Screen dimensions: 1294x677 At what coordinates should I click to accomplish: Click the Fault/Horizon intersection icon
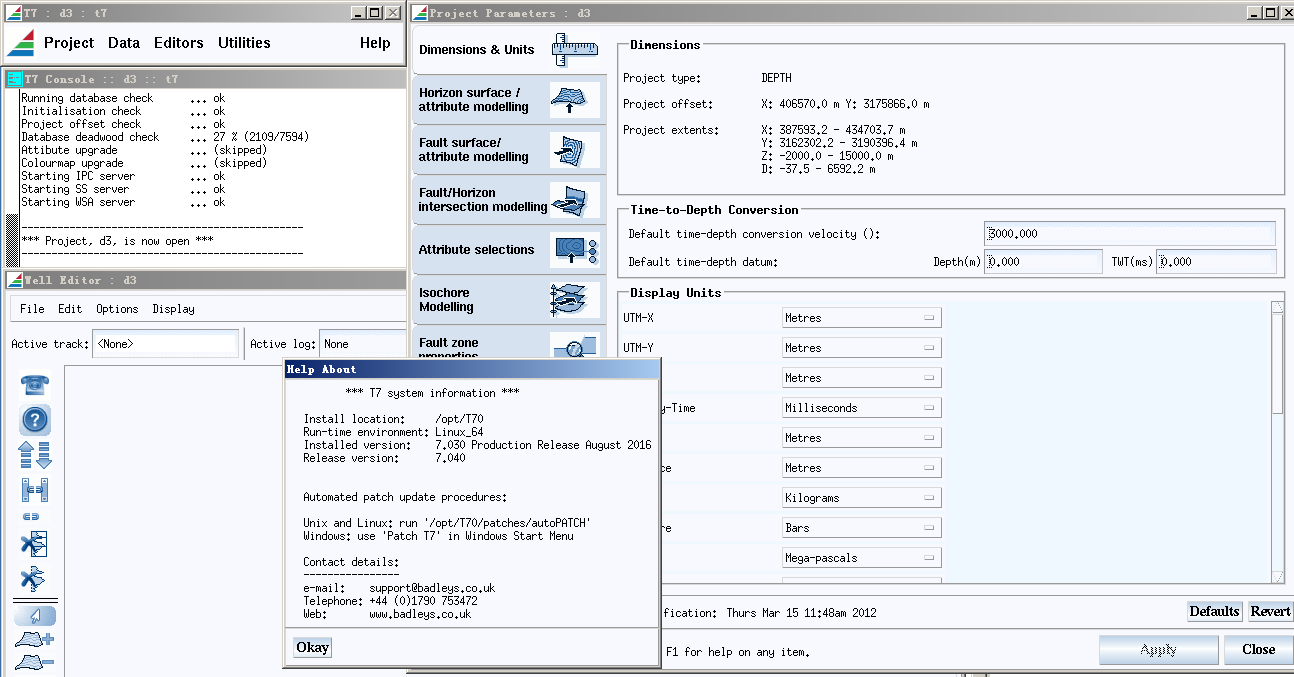click(575, 199)
